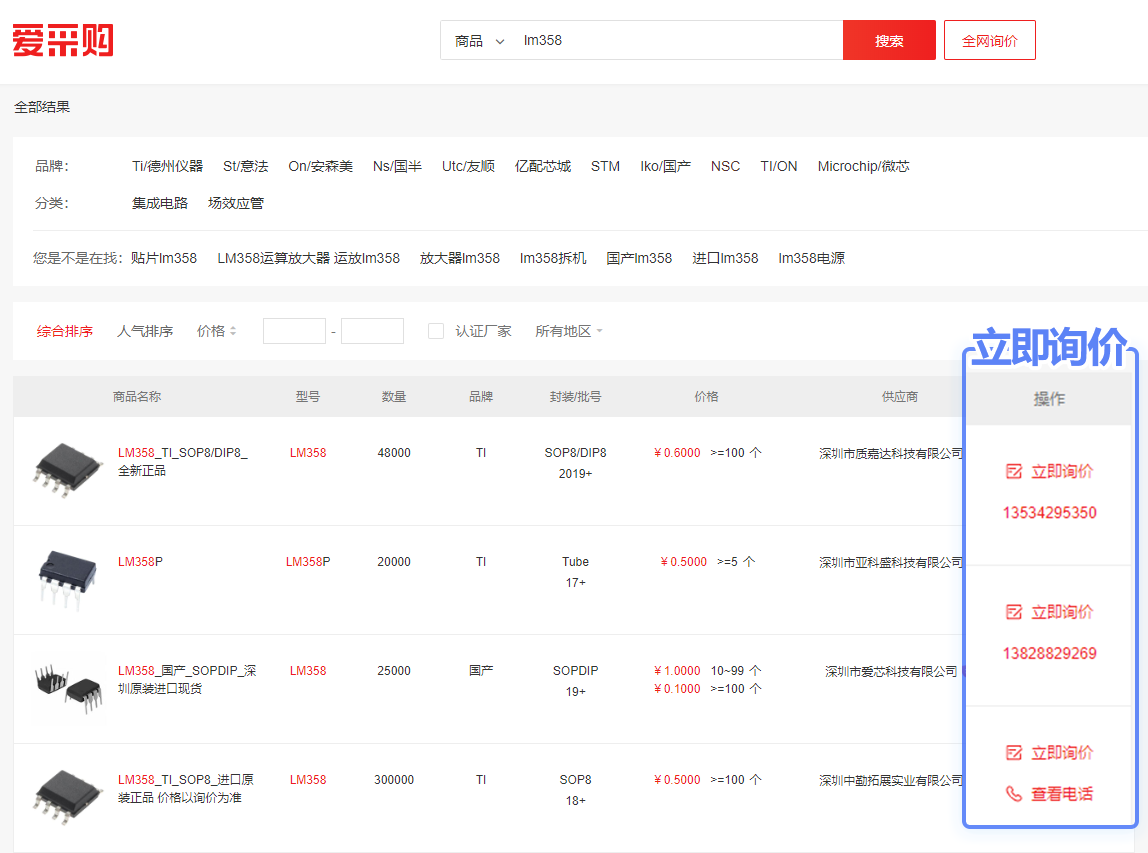
Task: Click inquiry icon above 查看电话
Action: (1013, 753)
